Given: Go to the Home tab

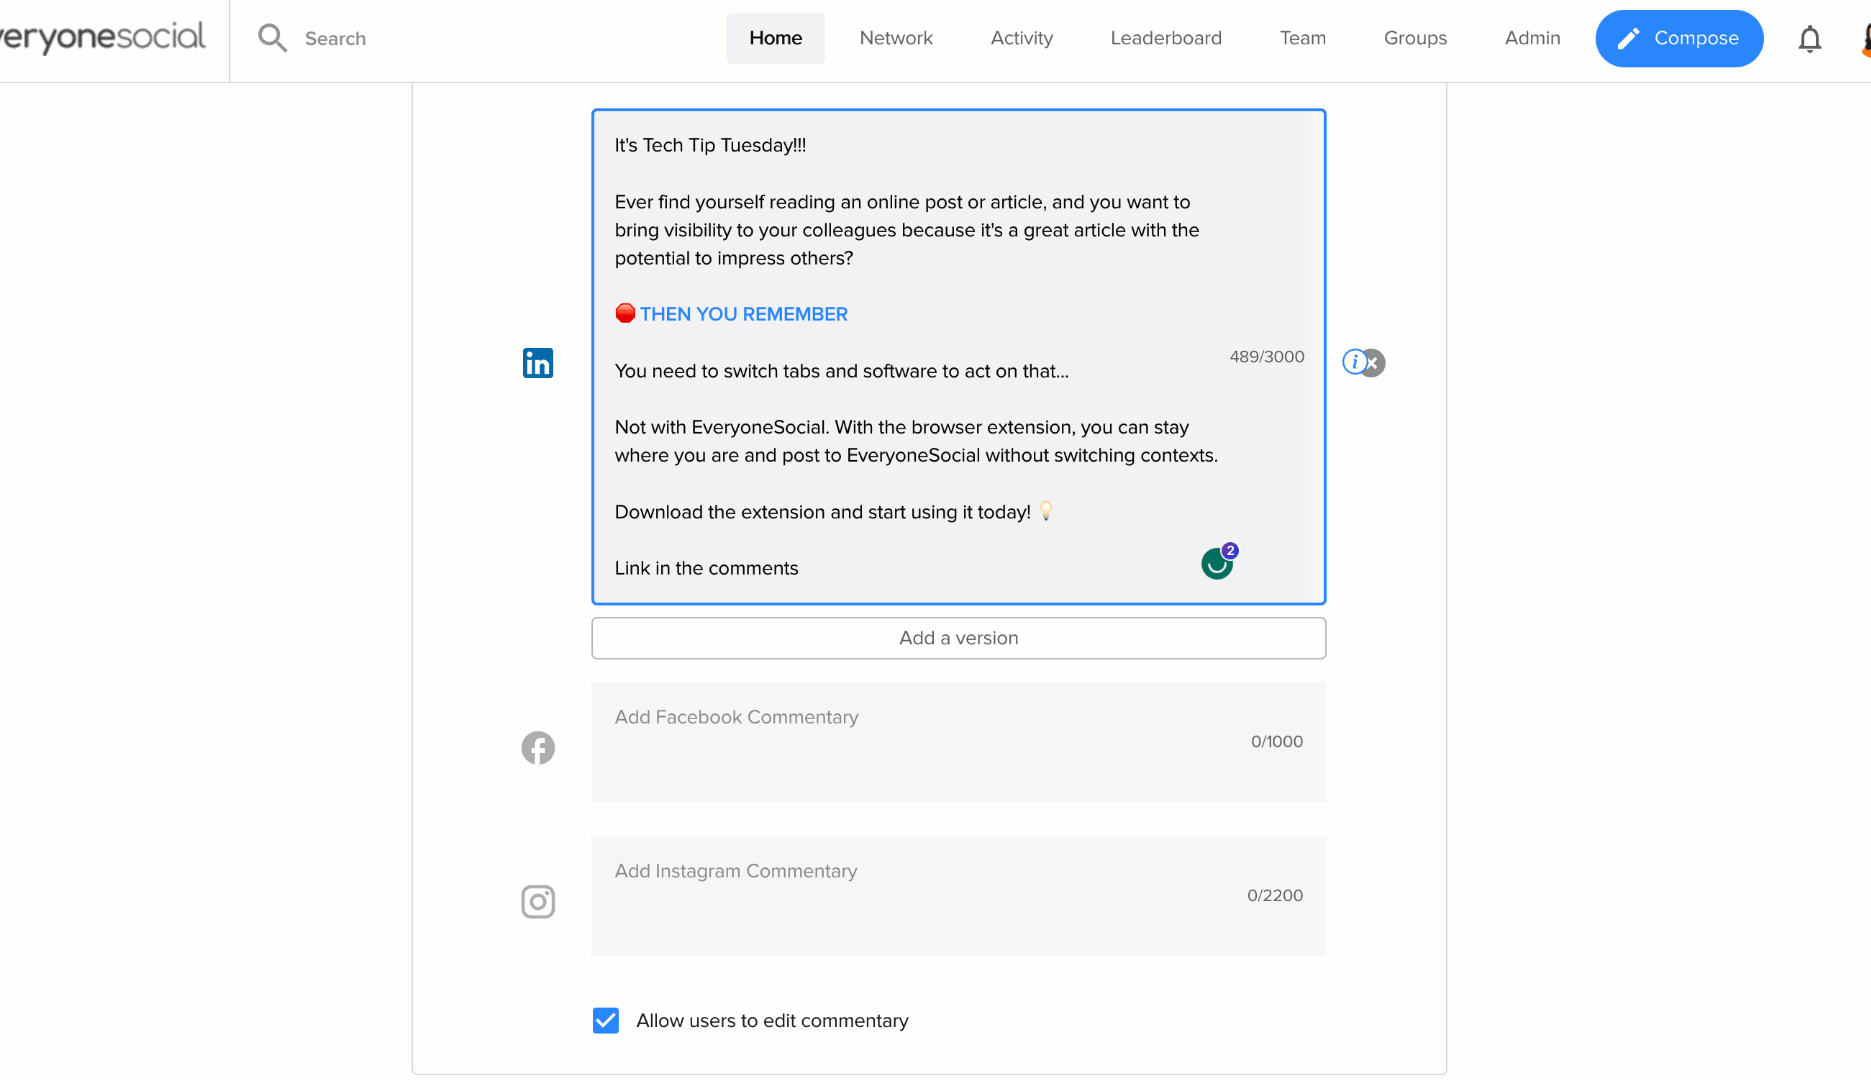Looking at the screenshot, I should pyautogui.click(x=776, y=38).
